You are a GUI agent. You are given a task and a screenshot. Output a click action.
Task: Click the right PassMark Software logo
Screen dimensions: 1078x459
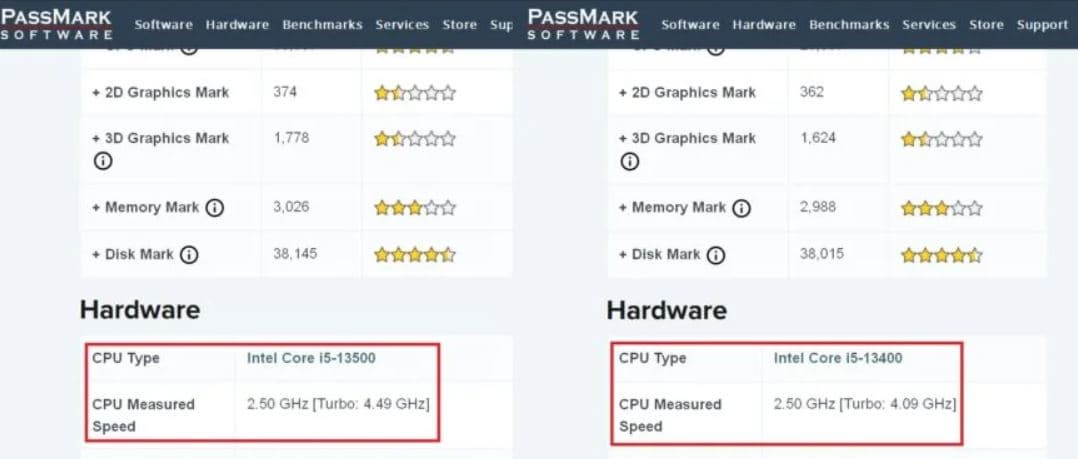pyautogui.click(x=583, y=24)
